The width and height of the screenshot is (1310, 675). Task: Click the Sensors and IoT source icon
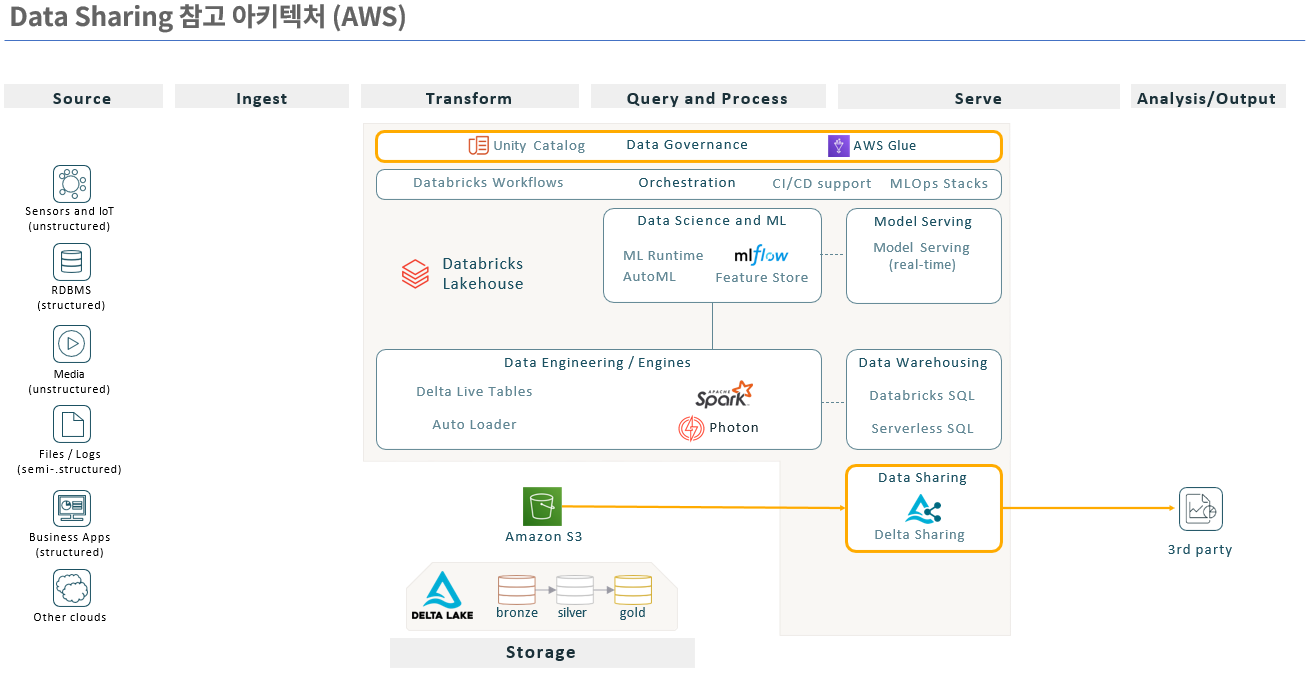(x=72, y=184)
